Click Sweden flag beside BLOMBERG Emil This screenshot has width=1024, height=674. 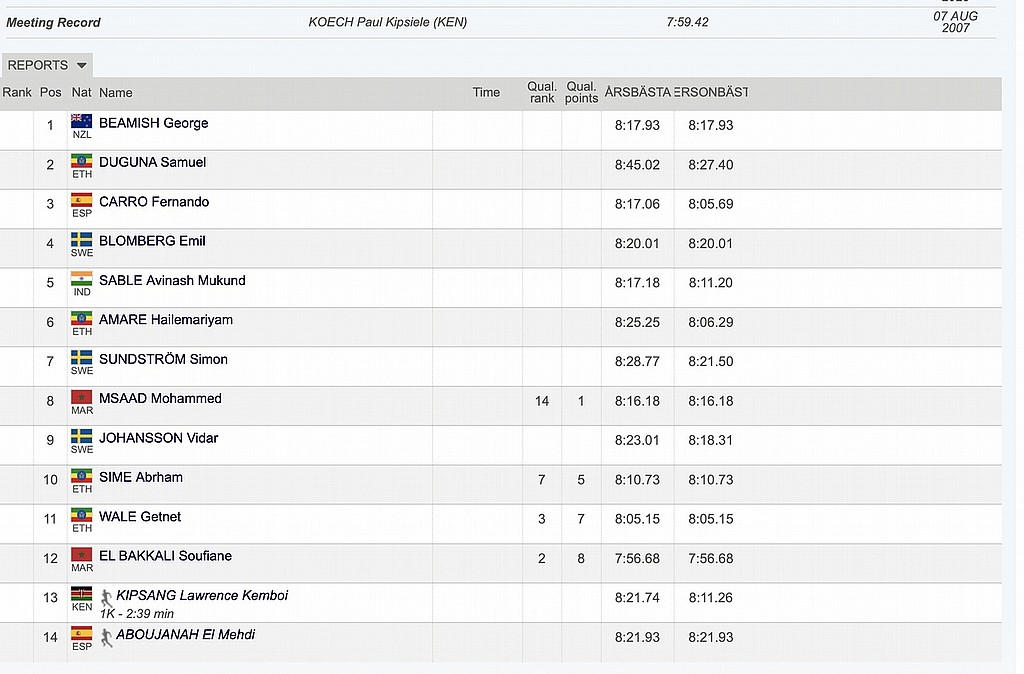(82, 239)
